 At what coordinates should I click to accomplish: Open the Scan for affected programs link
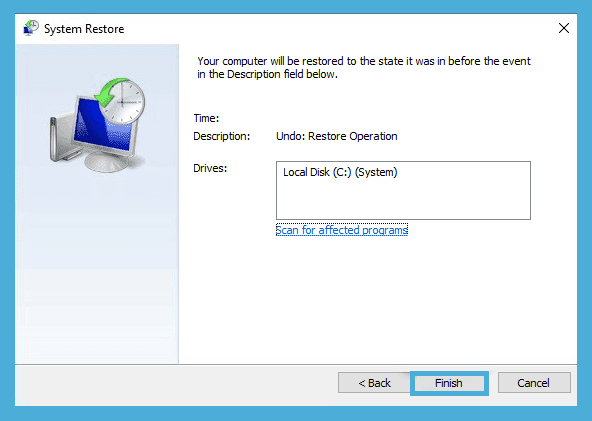(342, 230)
